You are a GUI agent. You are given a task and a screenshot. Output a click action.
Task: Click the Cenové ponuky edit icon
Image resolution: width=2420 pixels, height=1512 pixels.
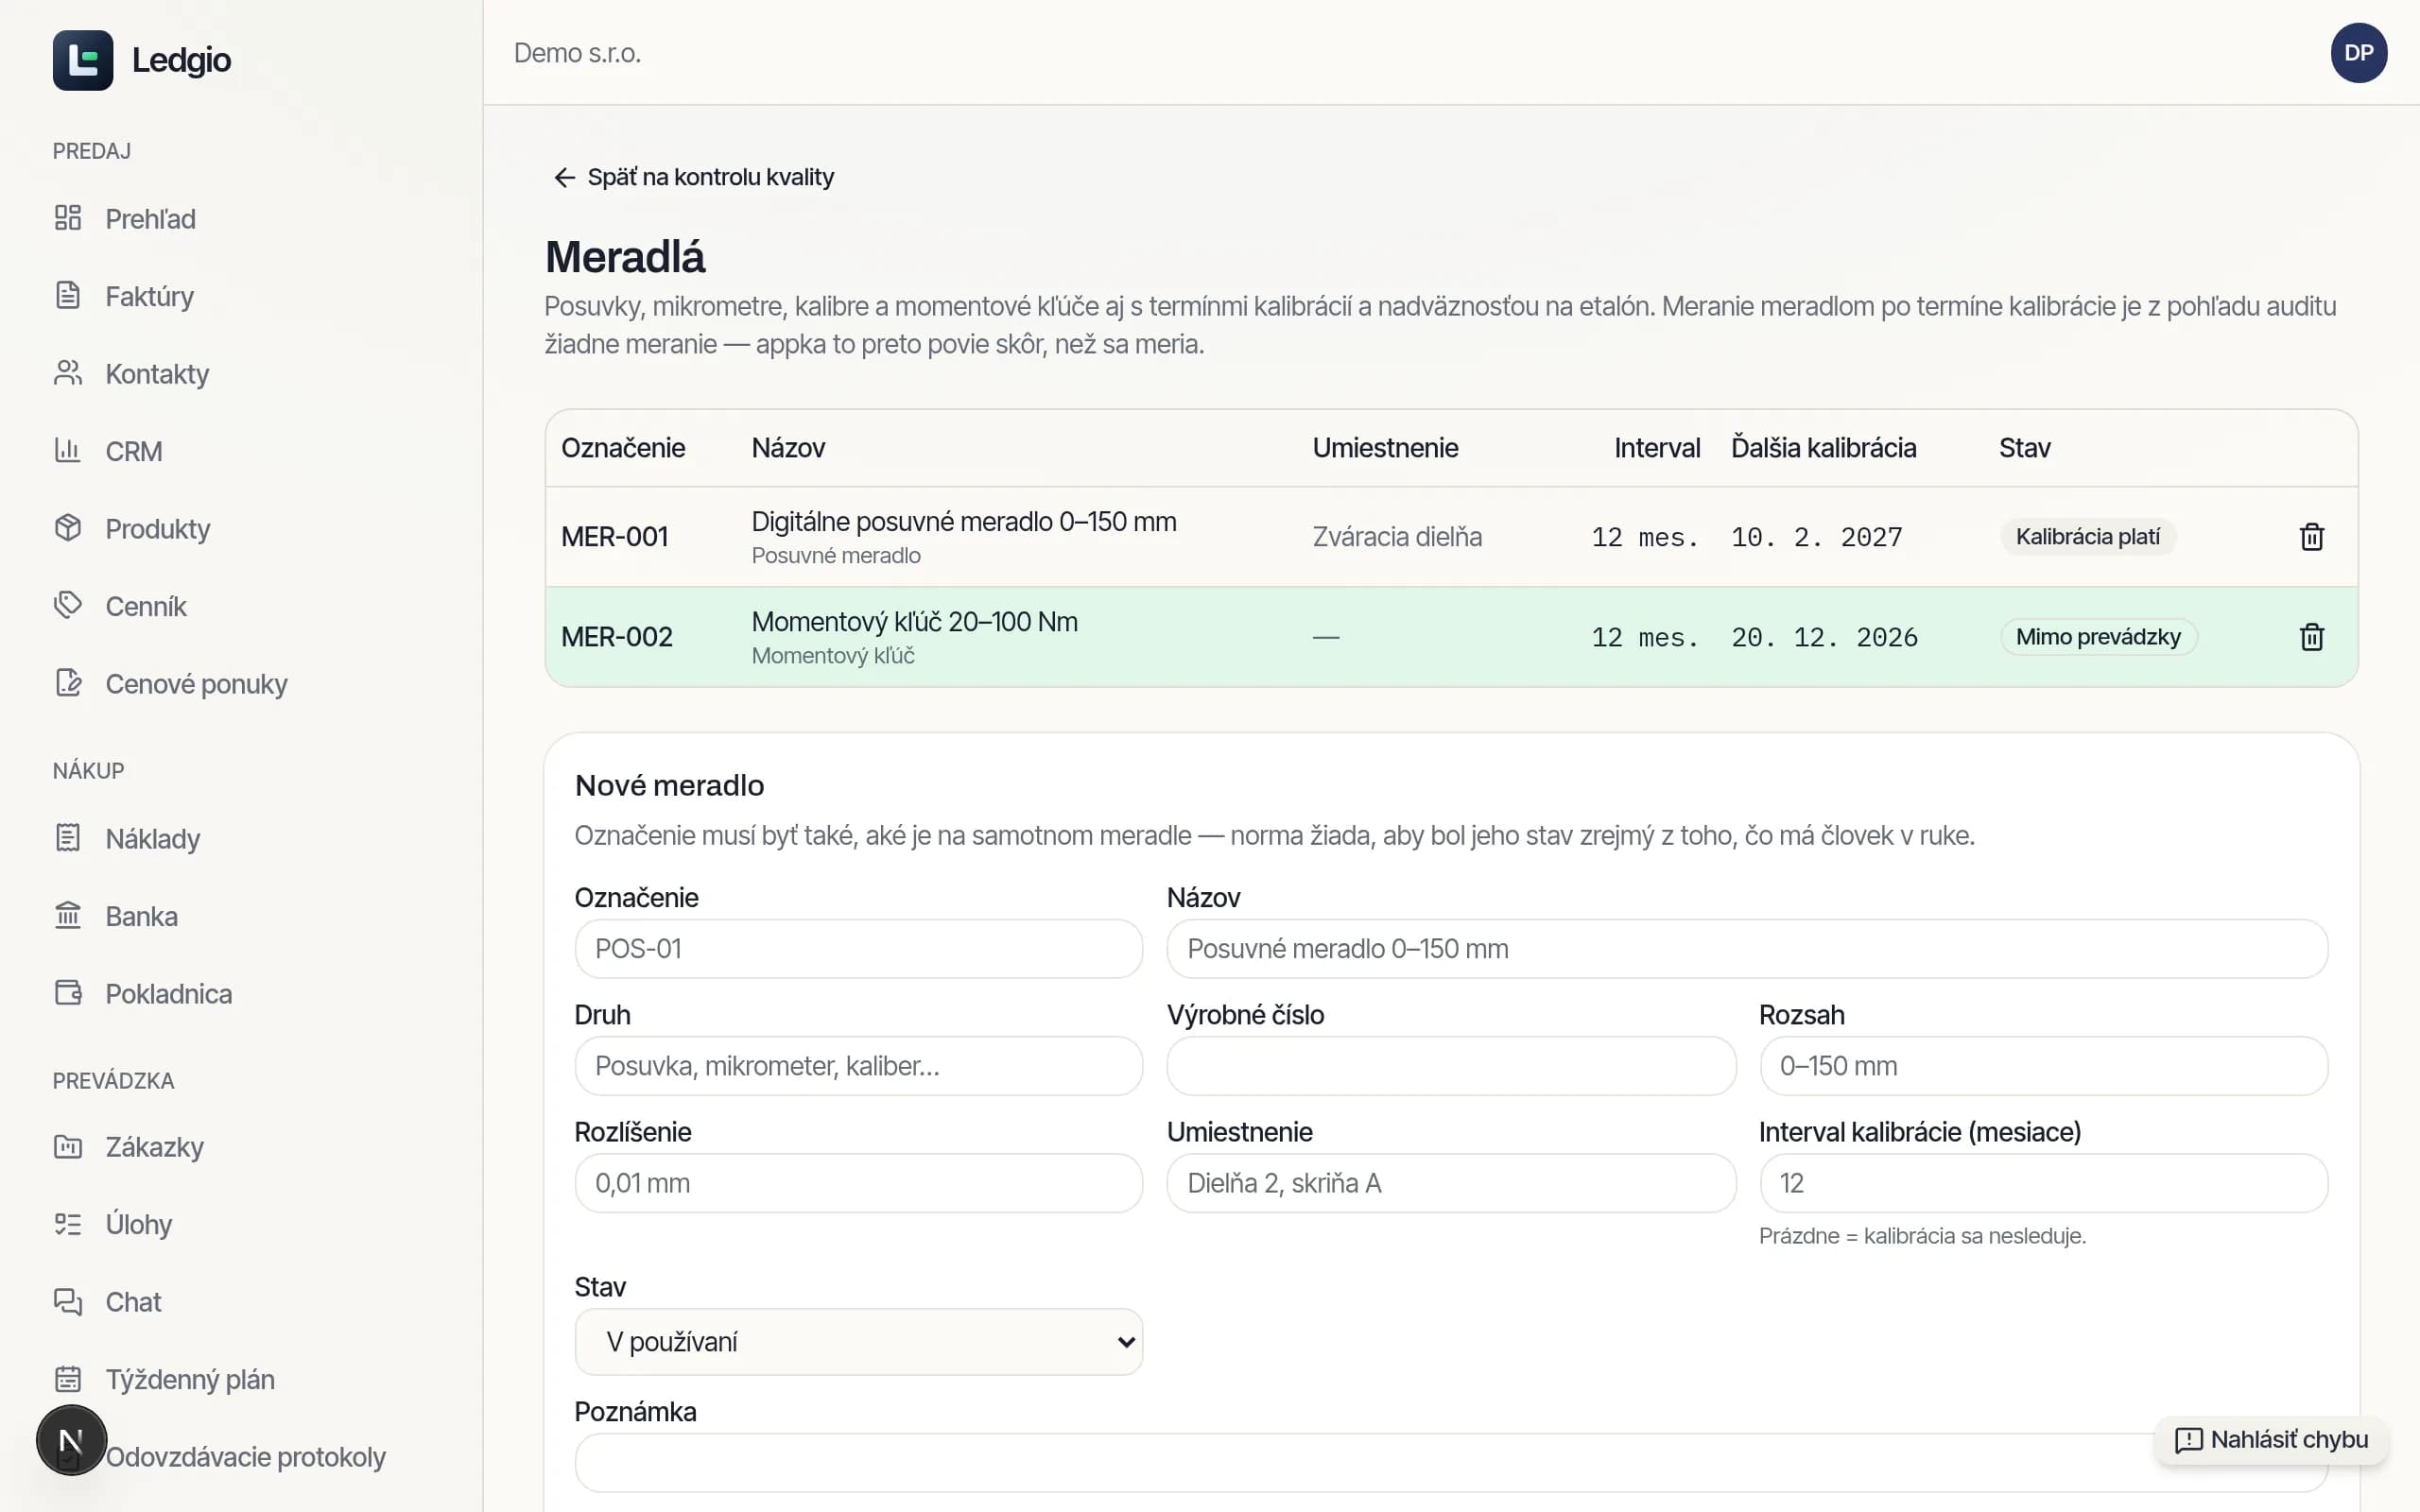click(x=68, y=683)
